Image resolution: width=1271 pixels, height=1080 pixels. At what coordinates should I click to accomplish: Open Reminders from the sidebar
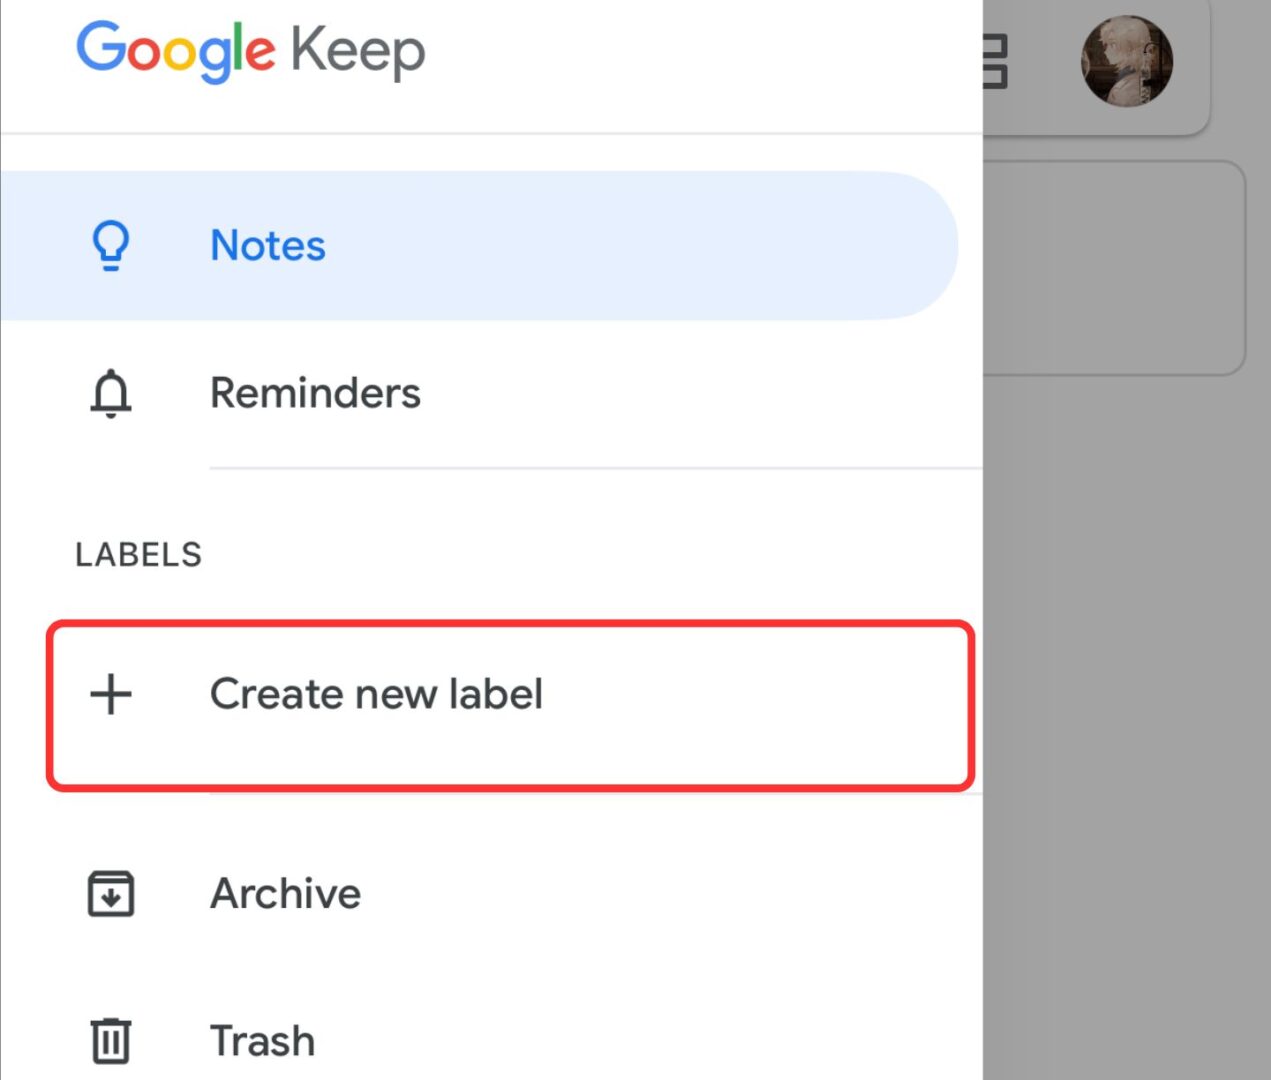[315, 392]
